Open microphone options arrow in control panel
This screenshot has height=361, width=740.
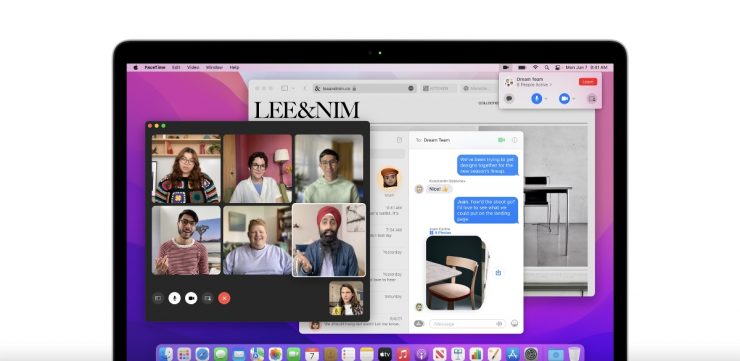546,99
